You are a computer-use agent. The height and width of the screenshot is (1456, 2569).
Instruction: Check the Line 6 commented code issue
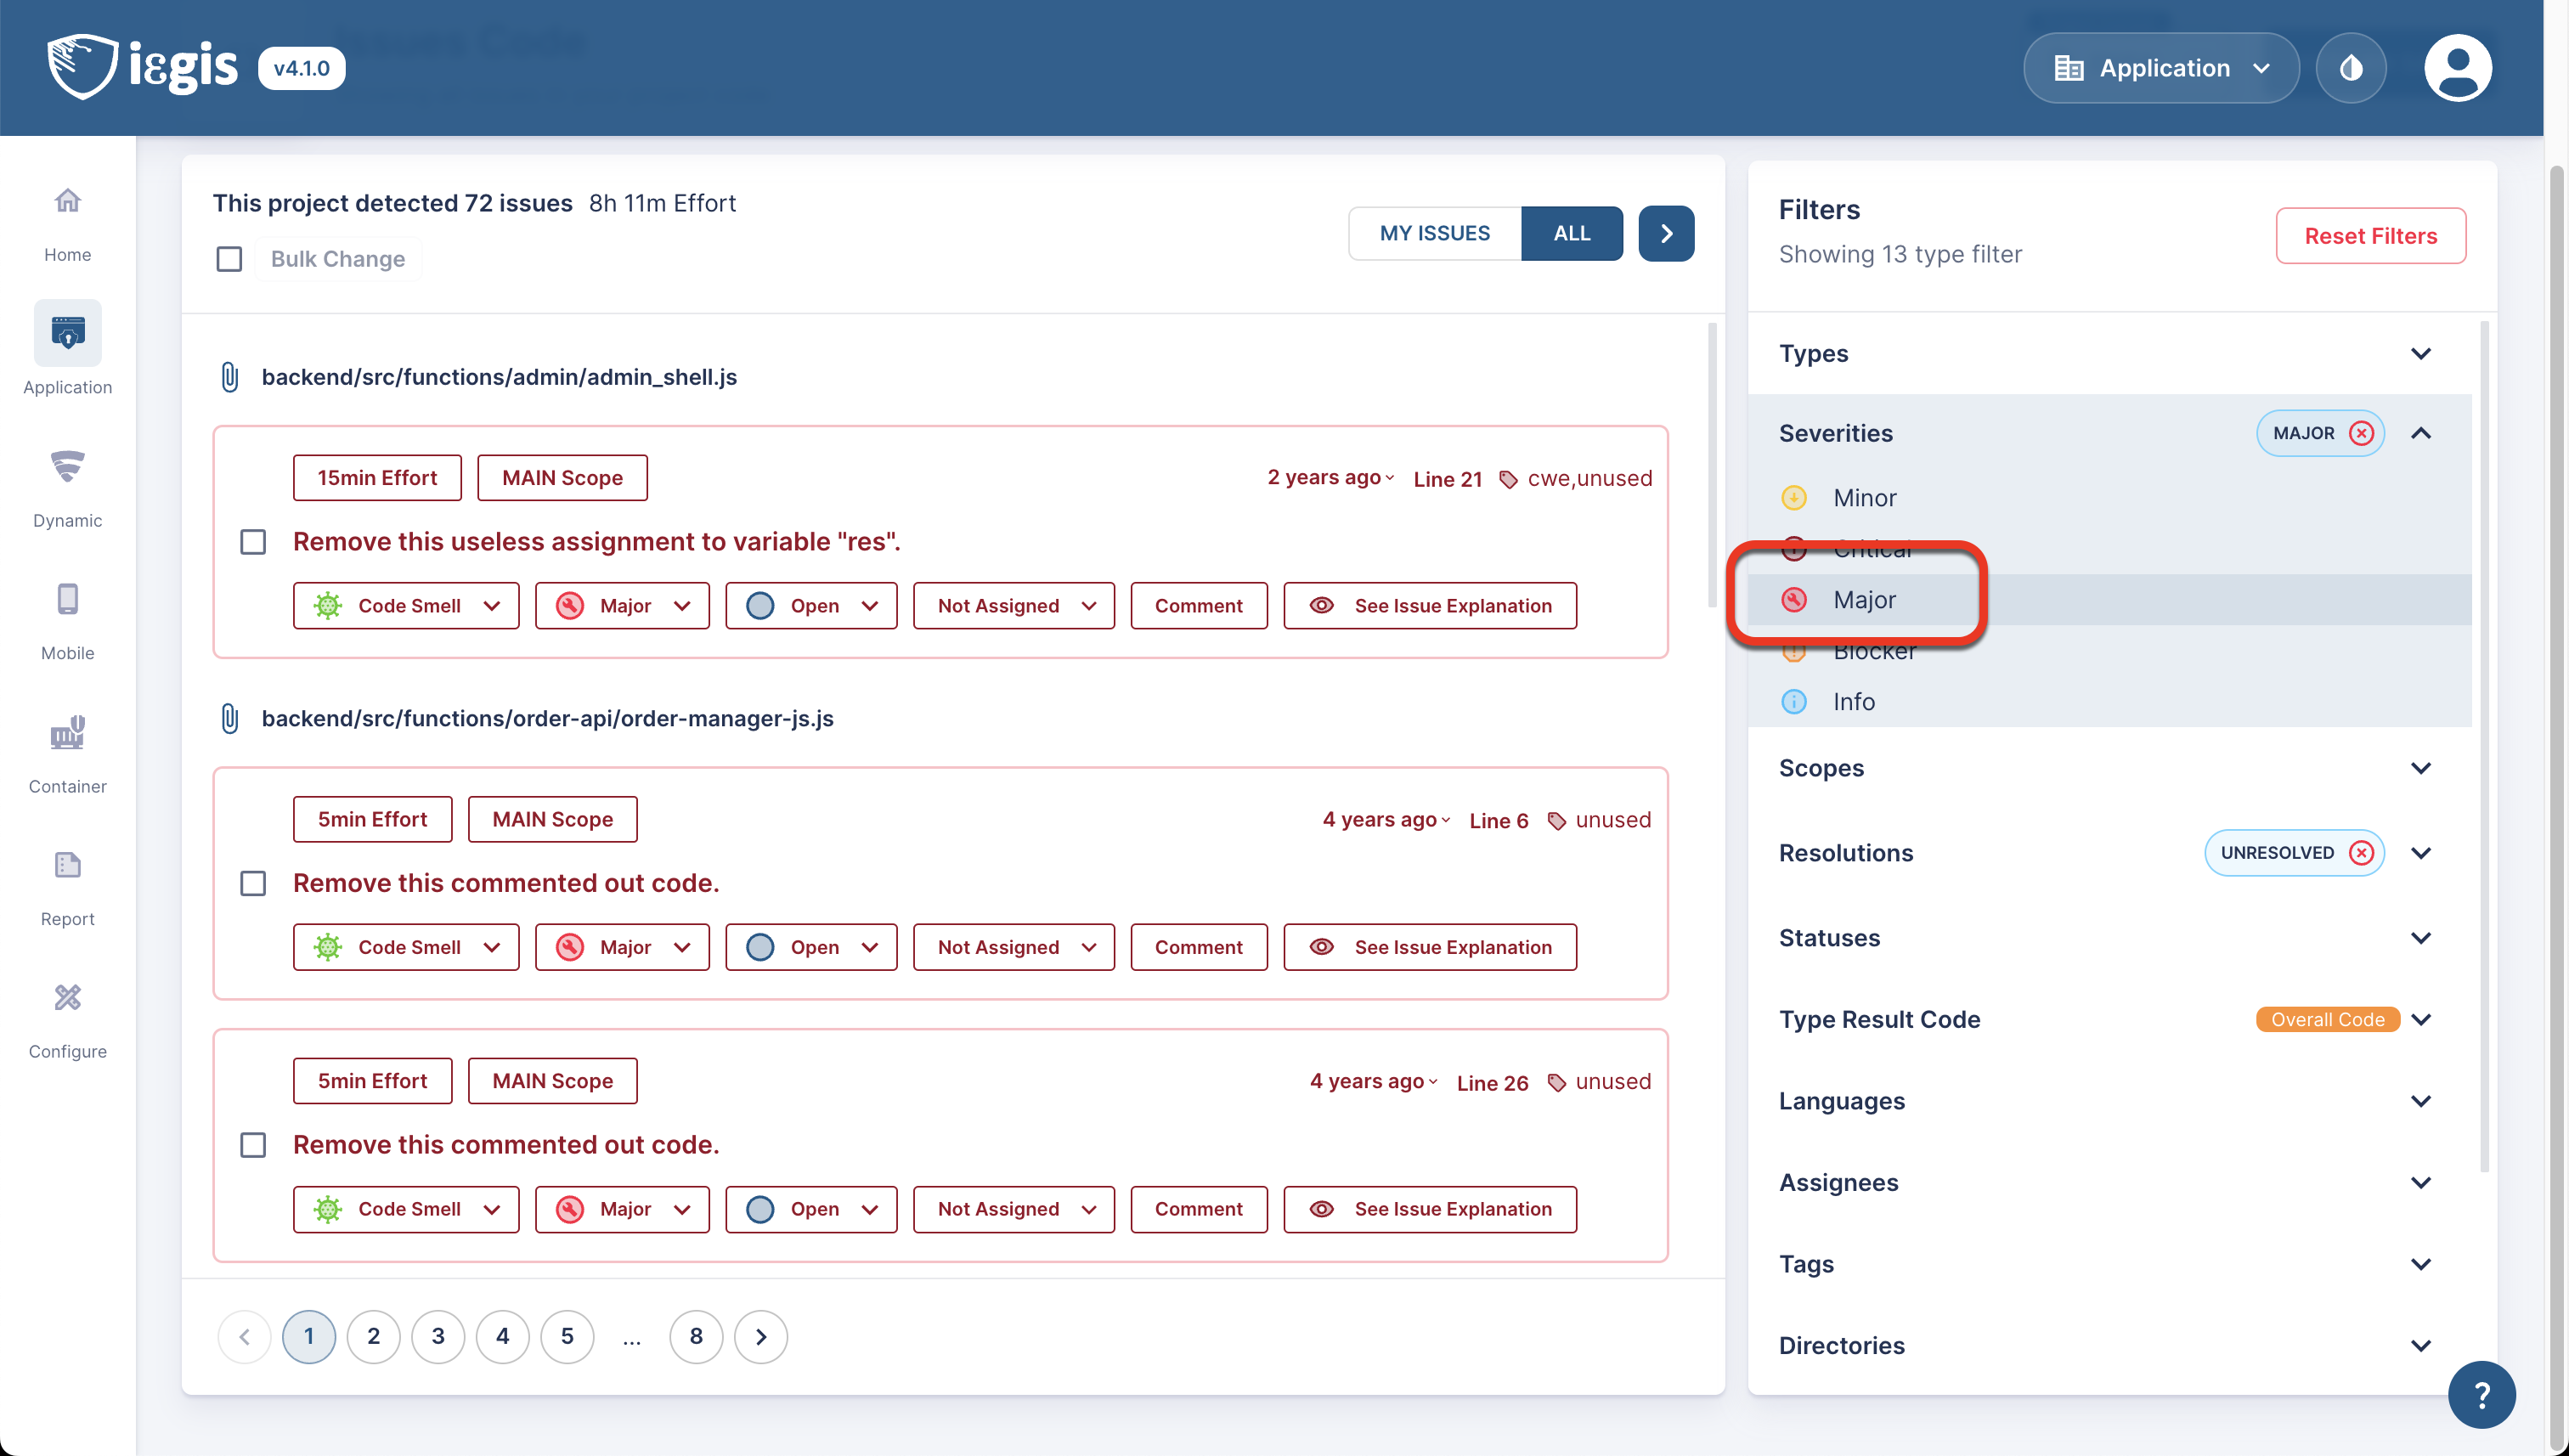pyautogui.click(x=253, y=883)
